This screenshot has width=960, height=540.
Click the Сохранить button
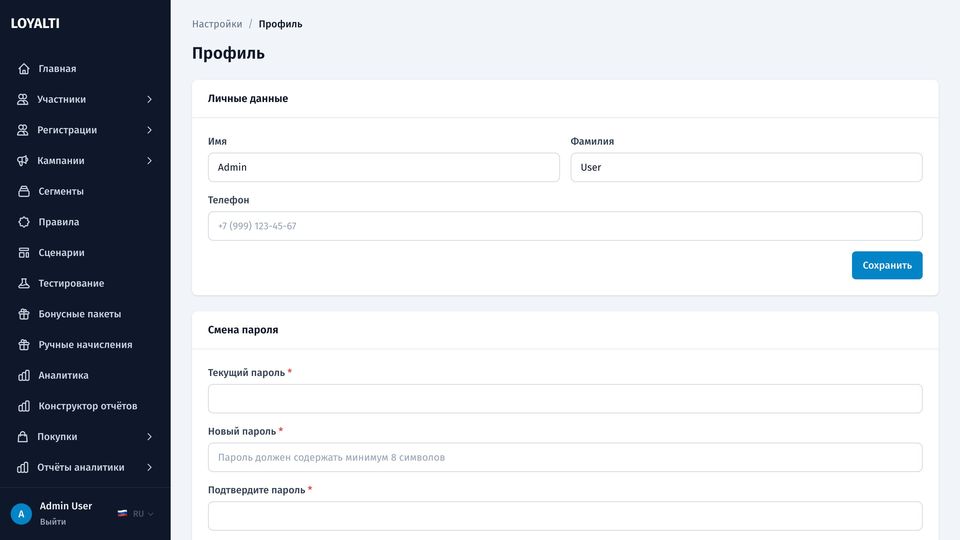click(x=887, y=265)
